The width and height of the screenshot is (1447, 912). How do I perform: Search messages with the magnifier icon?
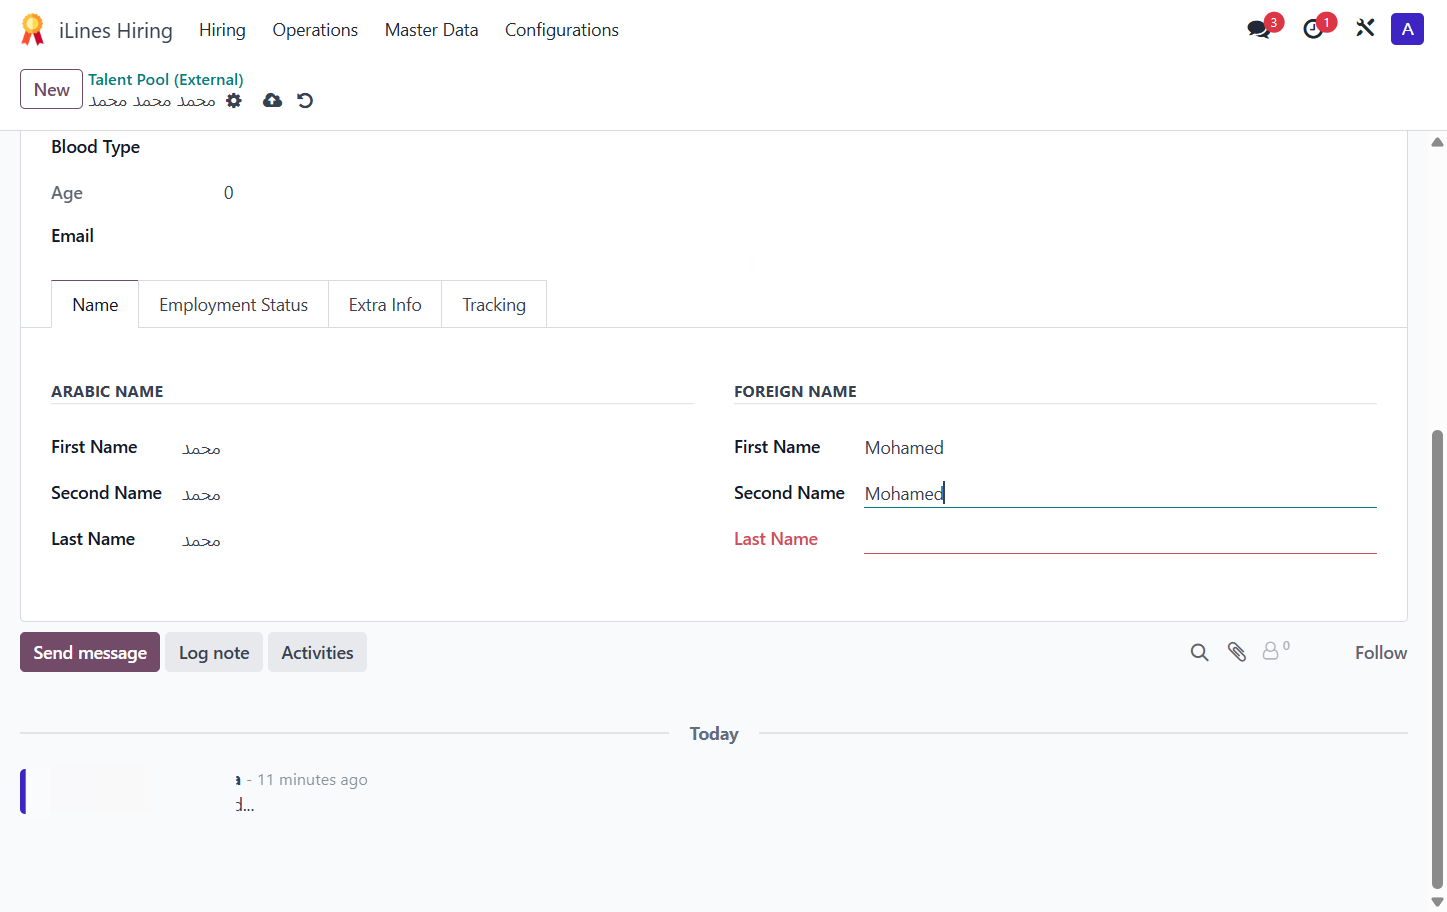click(x=1199, y=652)
